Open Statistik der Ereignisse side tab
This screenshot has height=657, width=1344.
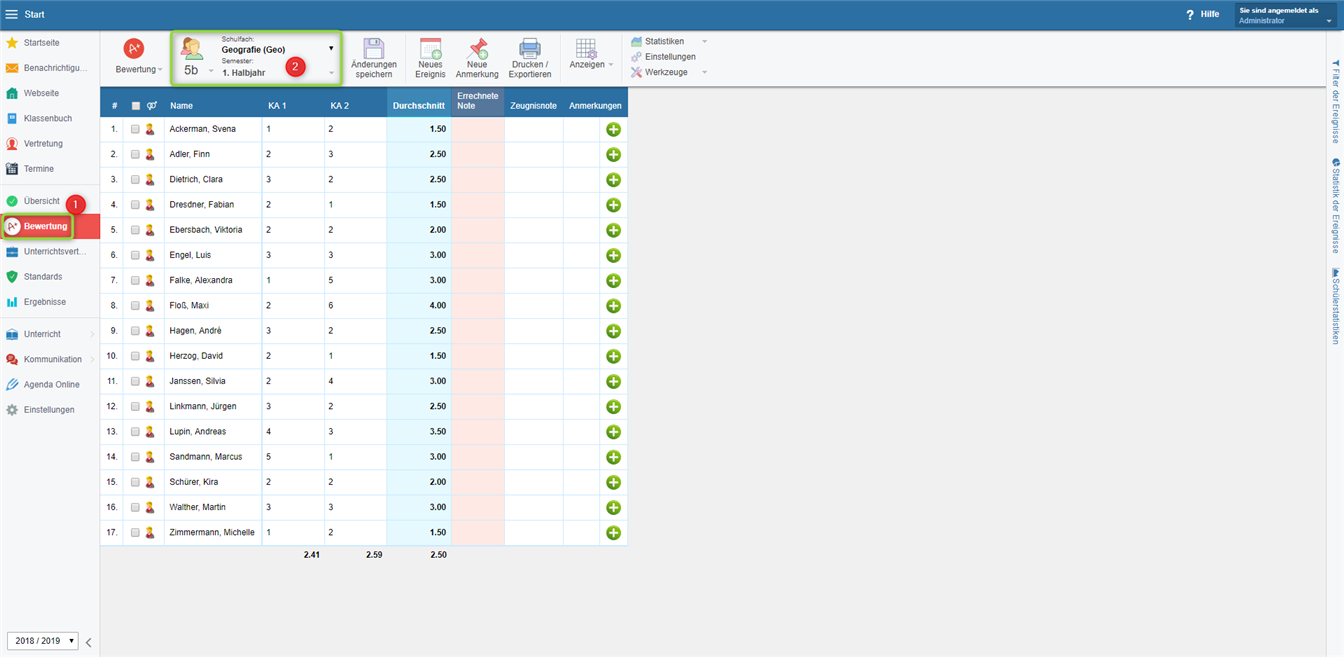(1335, 205)
